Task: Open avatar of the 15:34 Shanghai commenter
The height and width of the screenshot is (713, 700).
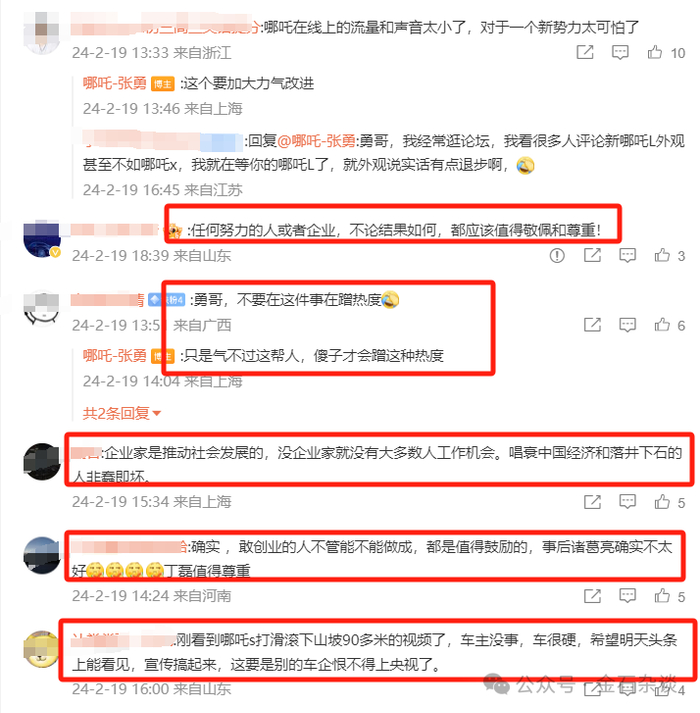Action: click(x=42, y=462)
